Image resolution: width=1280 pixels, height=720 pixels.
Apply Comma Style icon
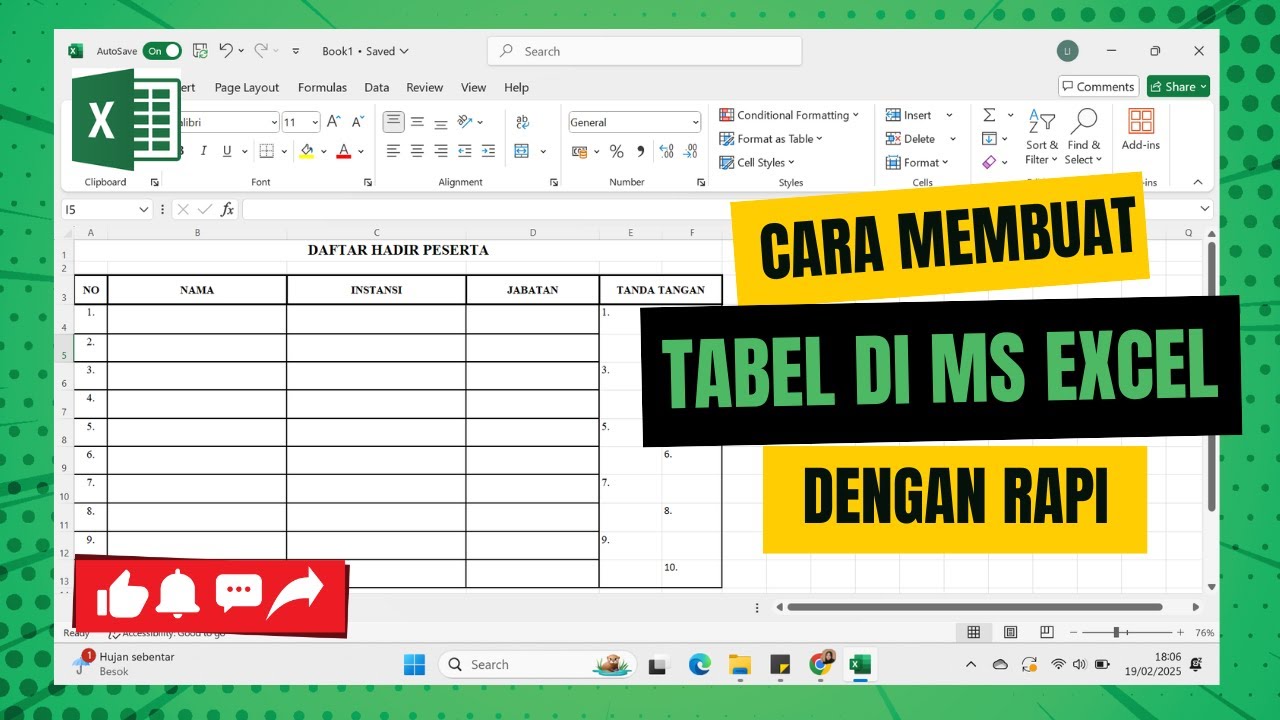click(640, 152)
